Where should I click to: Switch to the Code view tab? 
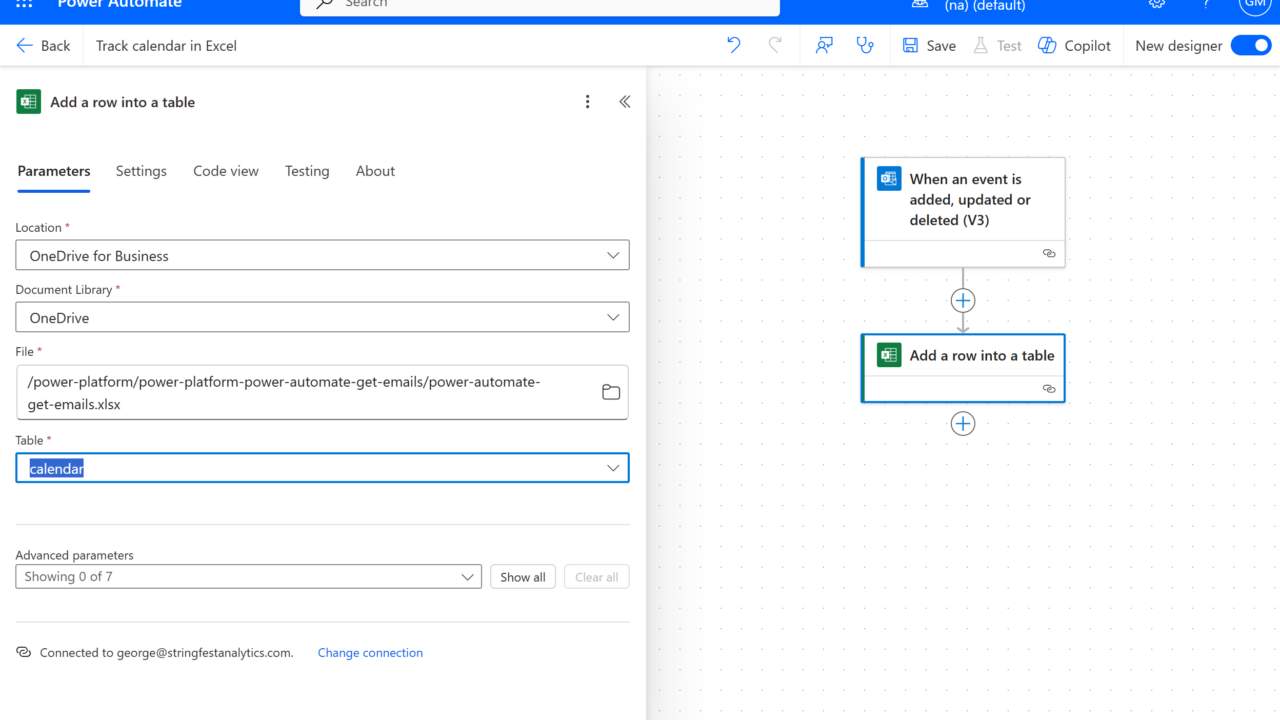226,171
